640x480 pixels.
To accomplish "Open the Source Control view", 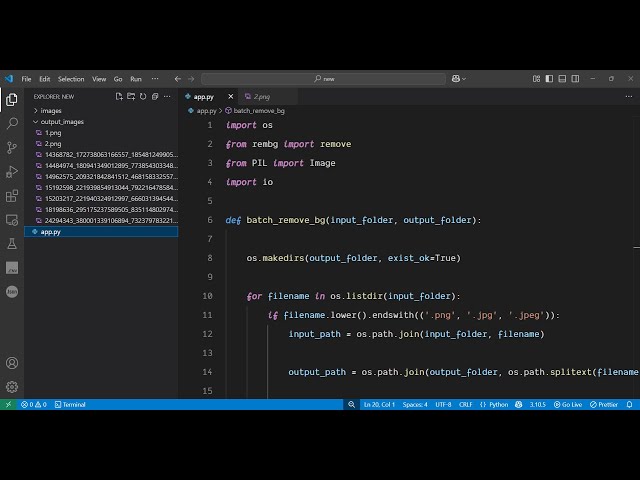I will (12, 147).
